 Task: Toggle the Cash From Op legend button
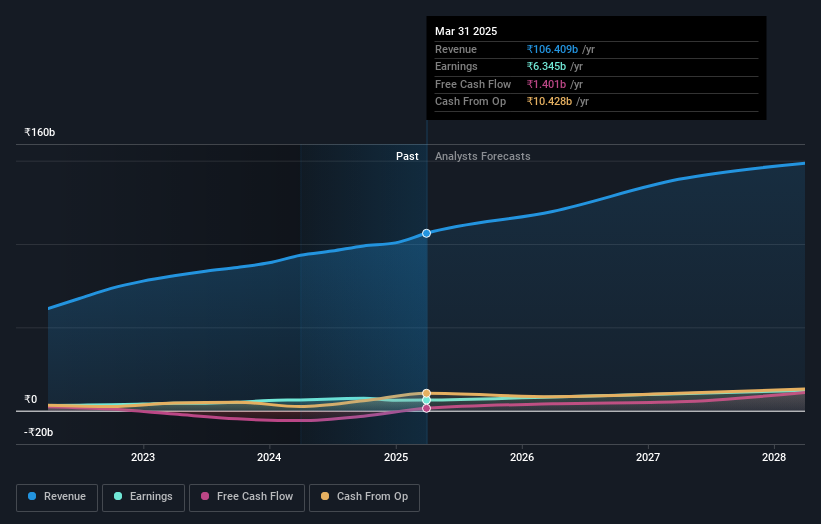pyautogui.click(x=364, y=497)
